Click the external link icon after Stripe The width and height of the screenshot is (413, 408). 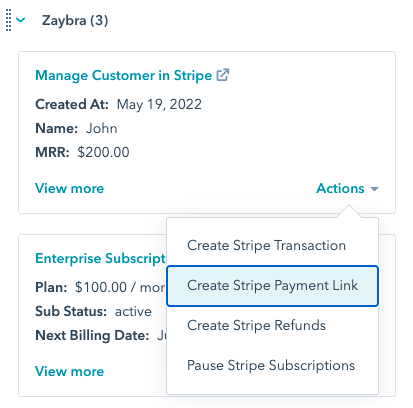(223, 75)
